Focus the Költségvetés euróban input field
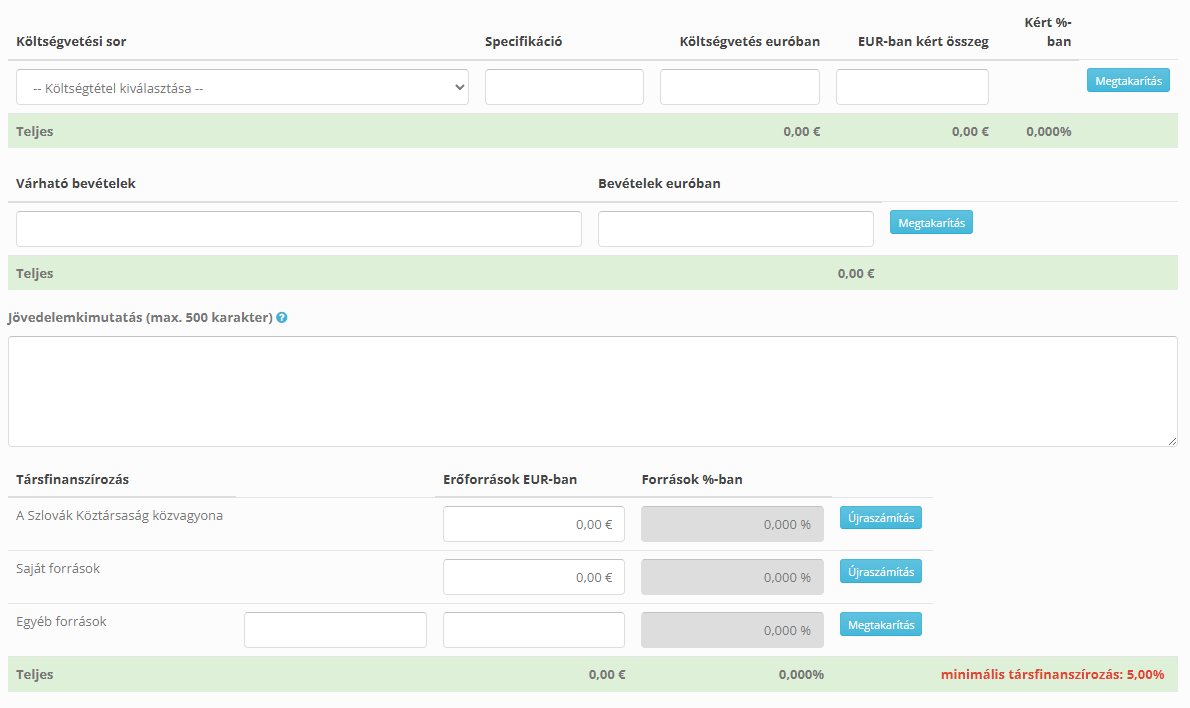 [739, 87]
